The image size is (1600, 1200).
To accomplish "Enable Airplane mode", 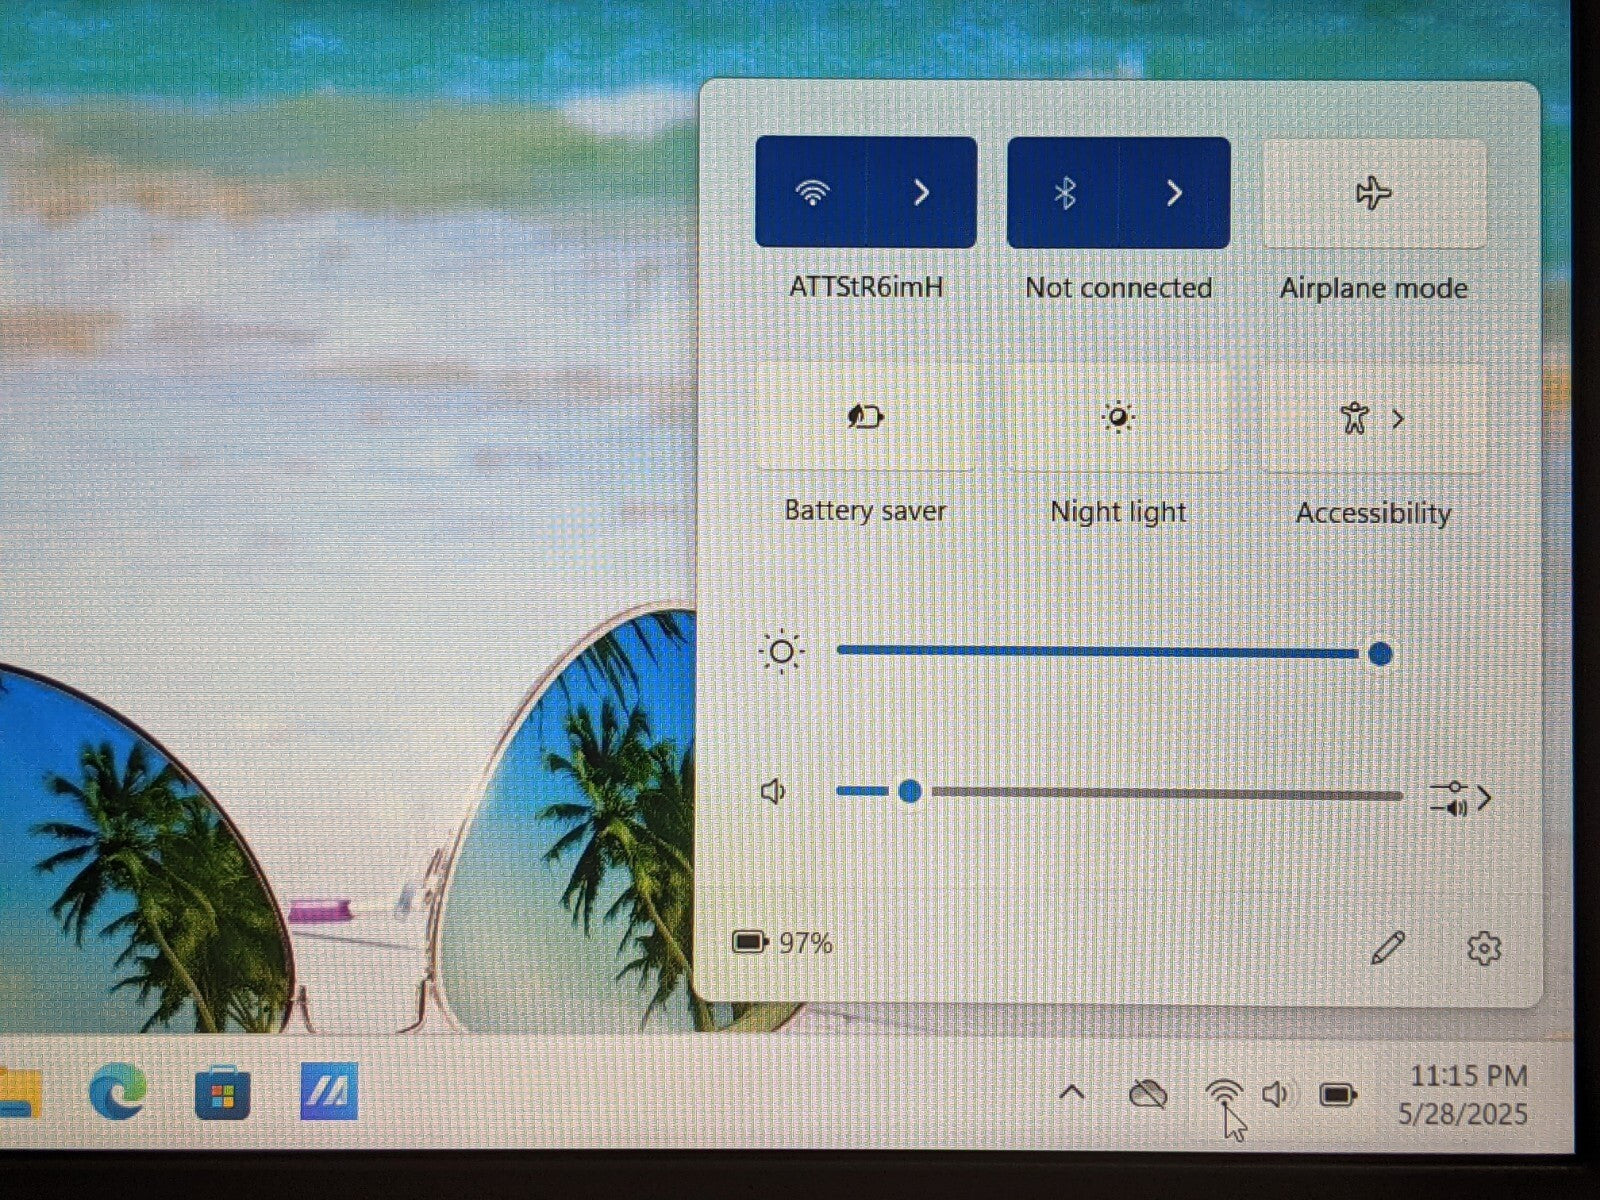I will click(x=1374, y=193).
